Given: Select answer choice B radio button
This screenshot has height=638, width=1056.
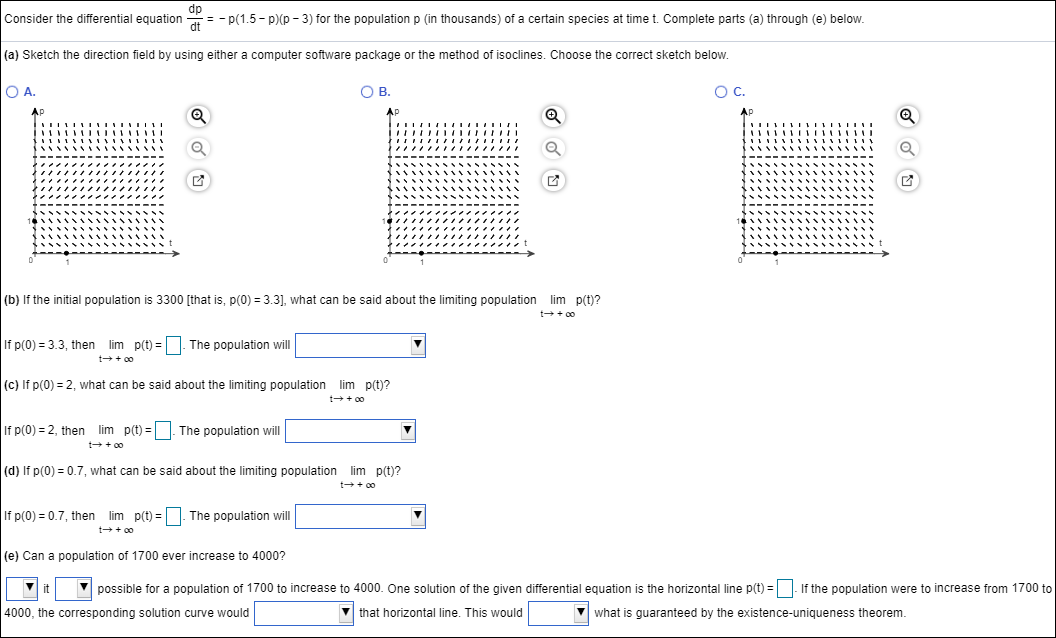Looking at the screenshot, I should click(x=365, y=91).
